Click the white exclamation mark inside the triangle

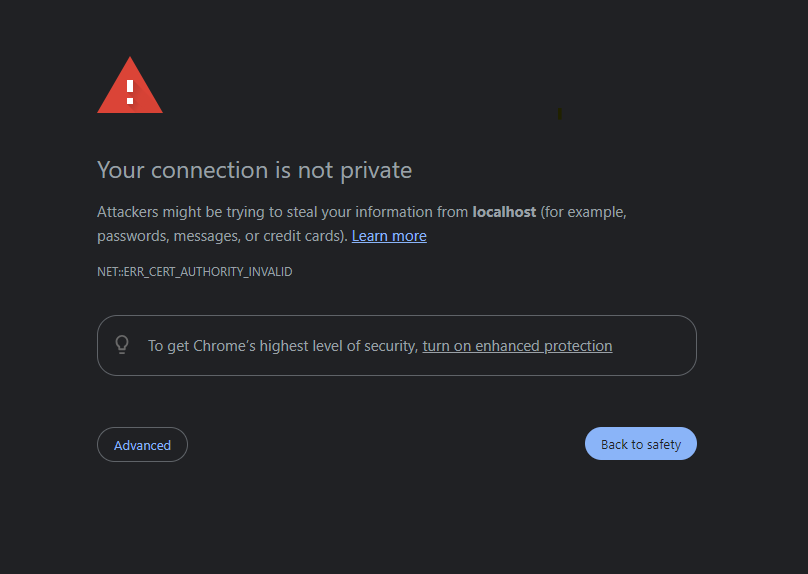tap(130, 92)
